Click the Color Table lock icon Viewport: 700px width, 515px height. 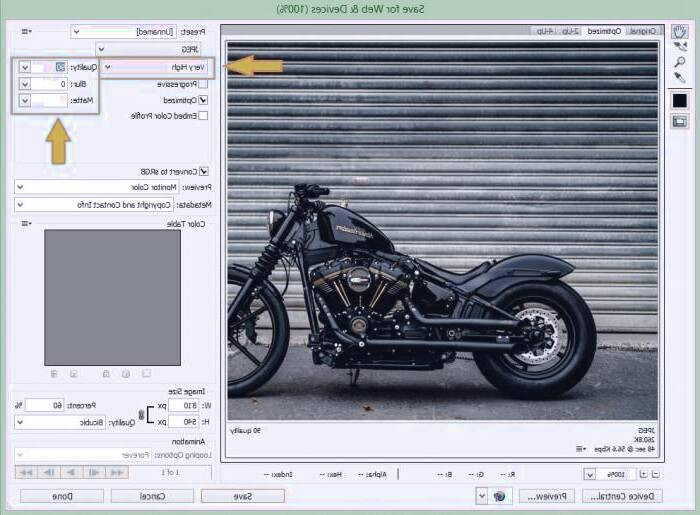tap(106, 374)
